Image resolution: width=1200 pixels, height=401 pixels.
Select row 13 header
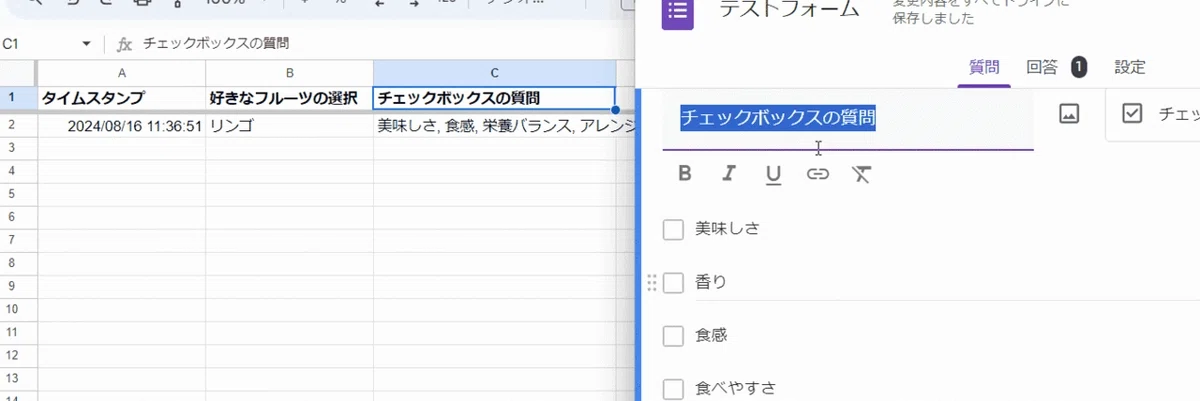(17, 378)
